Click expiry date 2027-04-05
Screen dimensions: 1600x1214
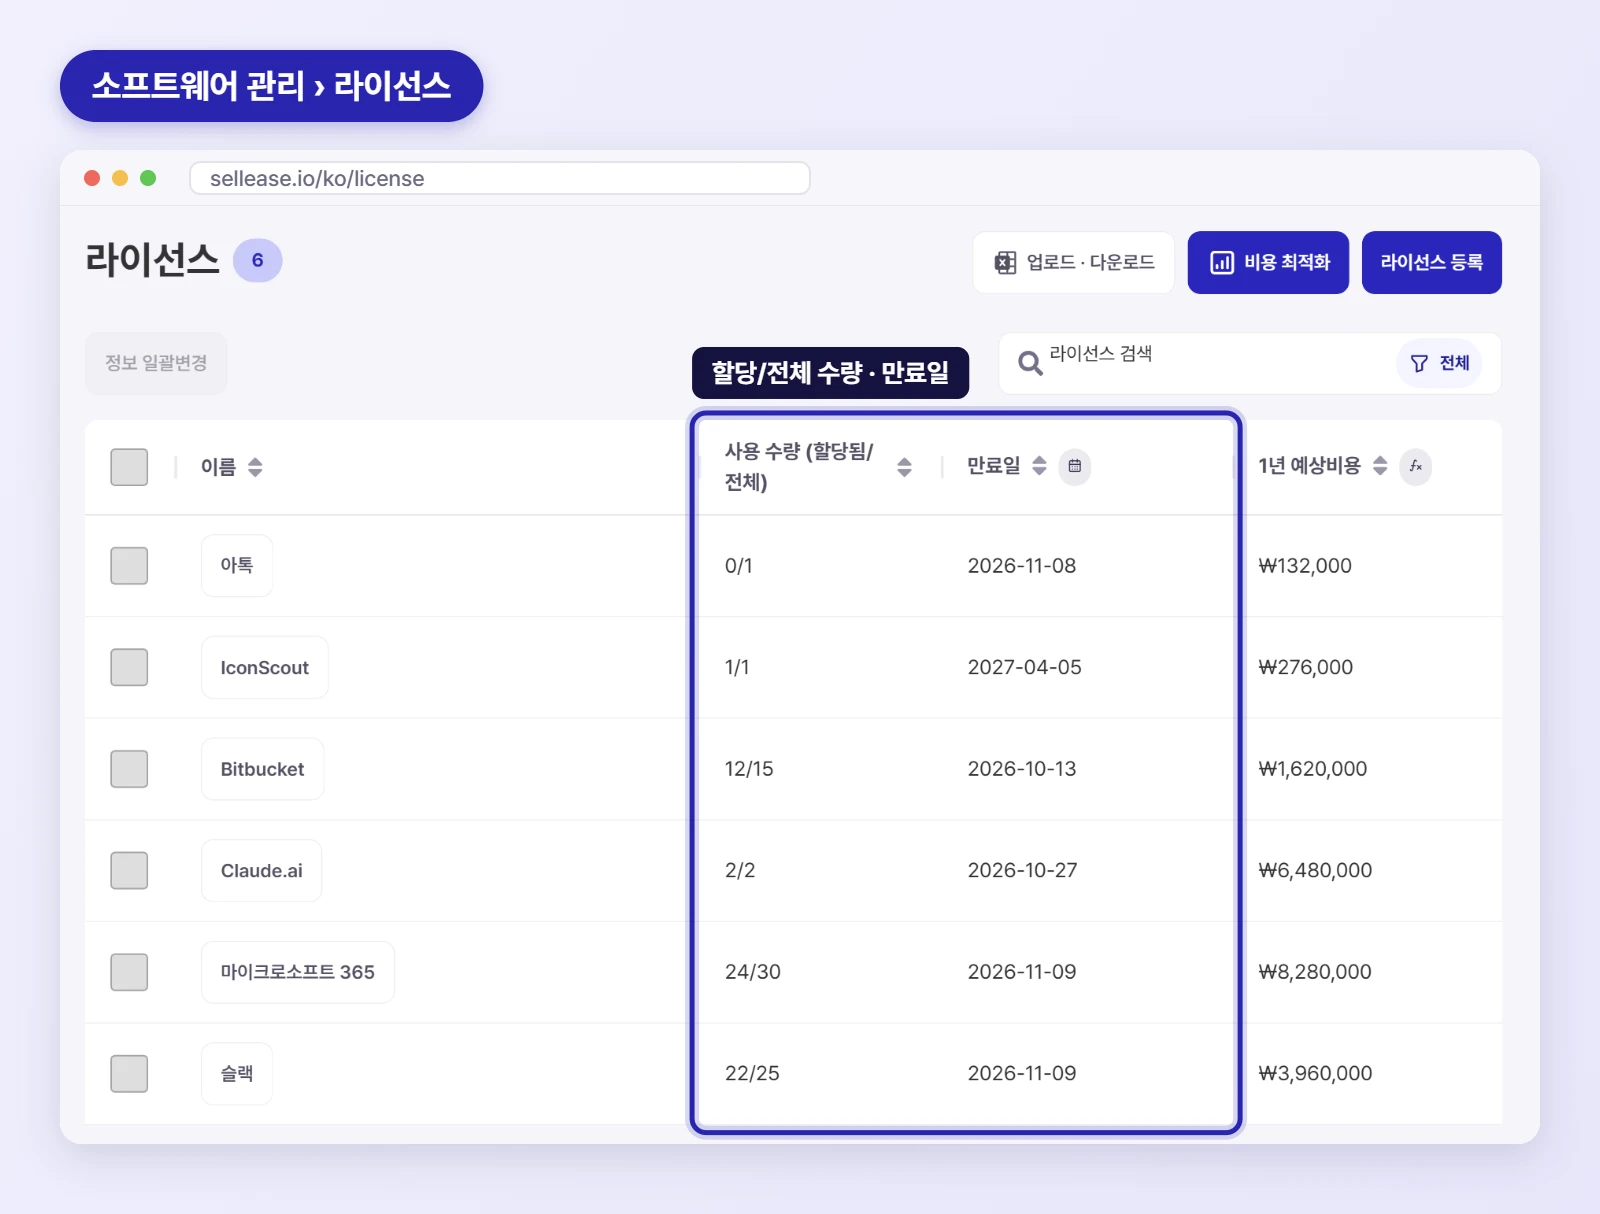1025,667
